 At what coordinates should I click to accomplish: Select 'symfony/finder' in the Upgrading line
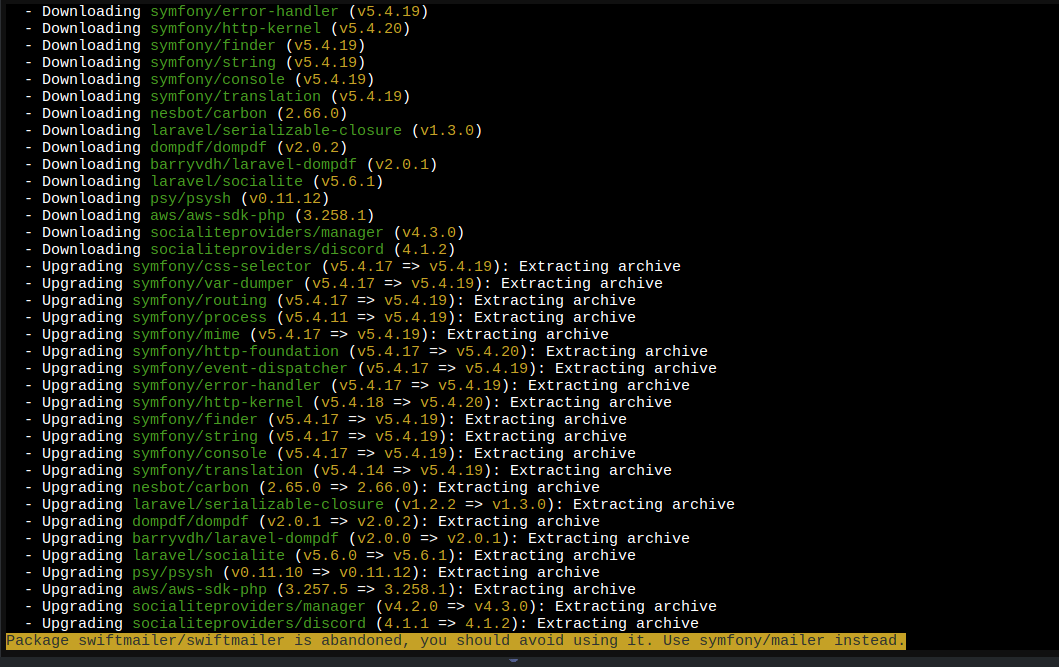coord(195,419)
